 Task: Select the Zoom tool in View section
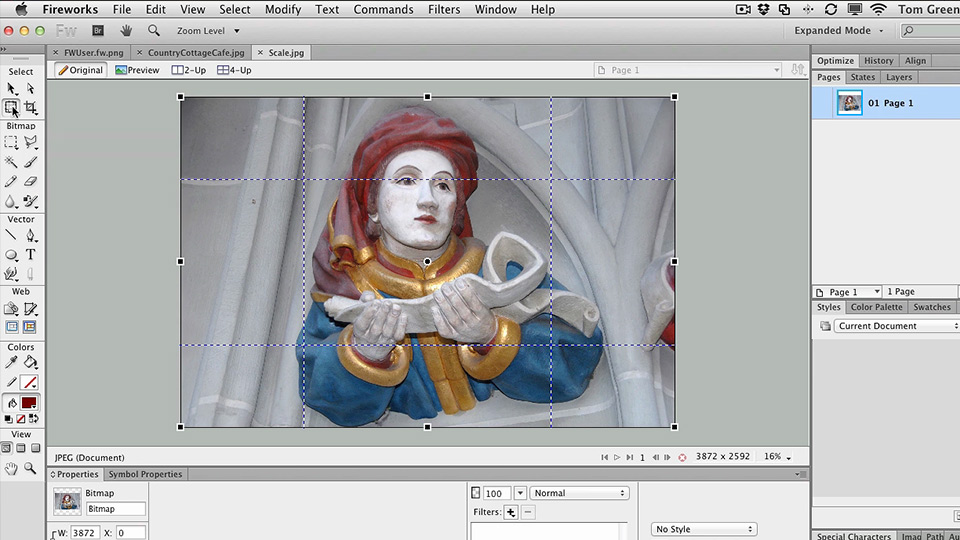[30, 468]
